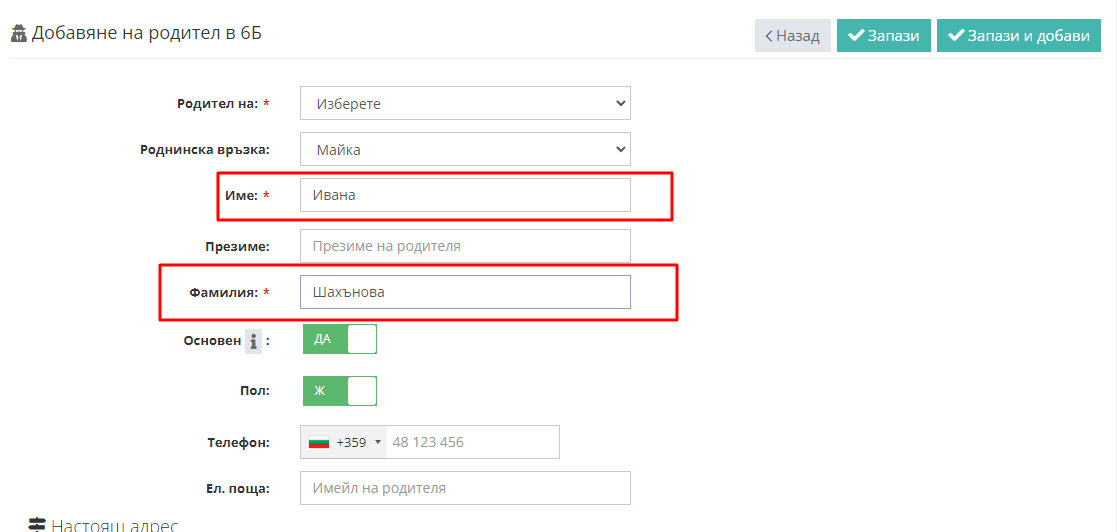
Task: Click the checkmark icon on Запази button
Action: (856, 36)
